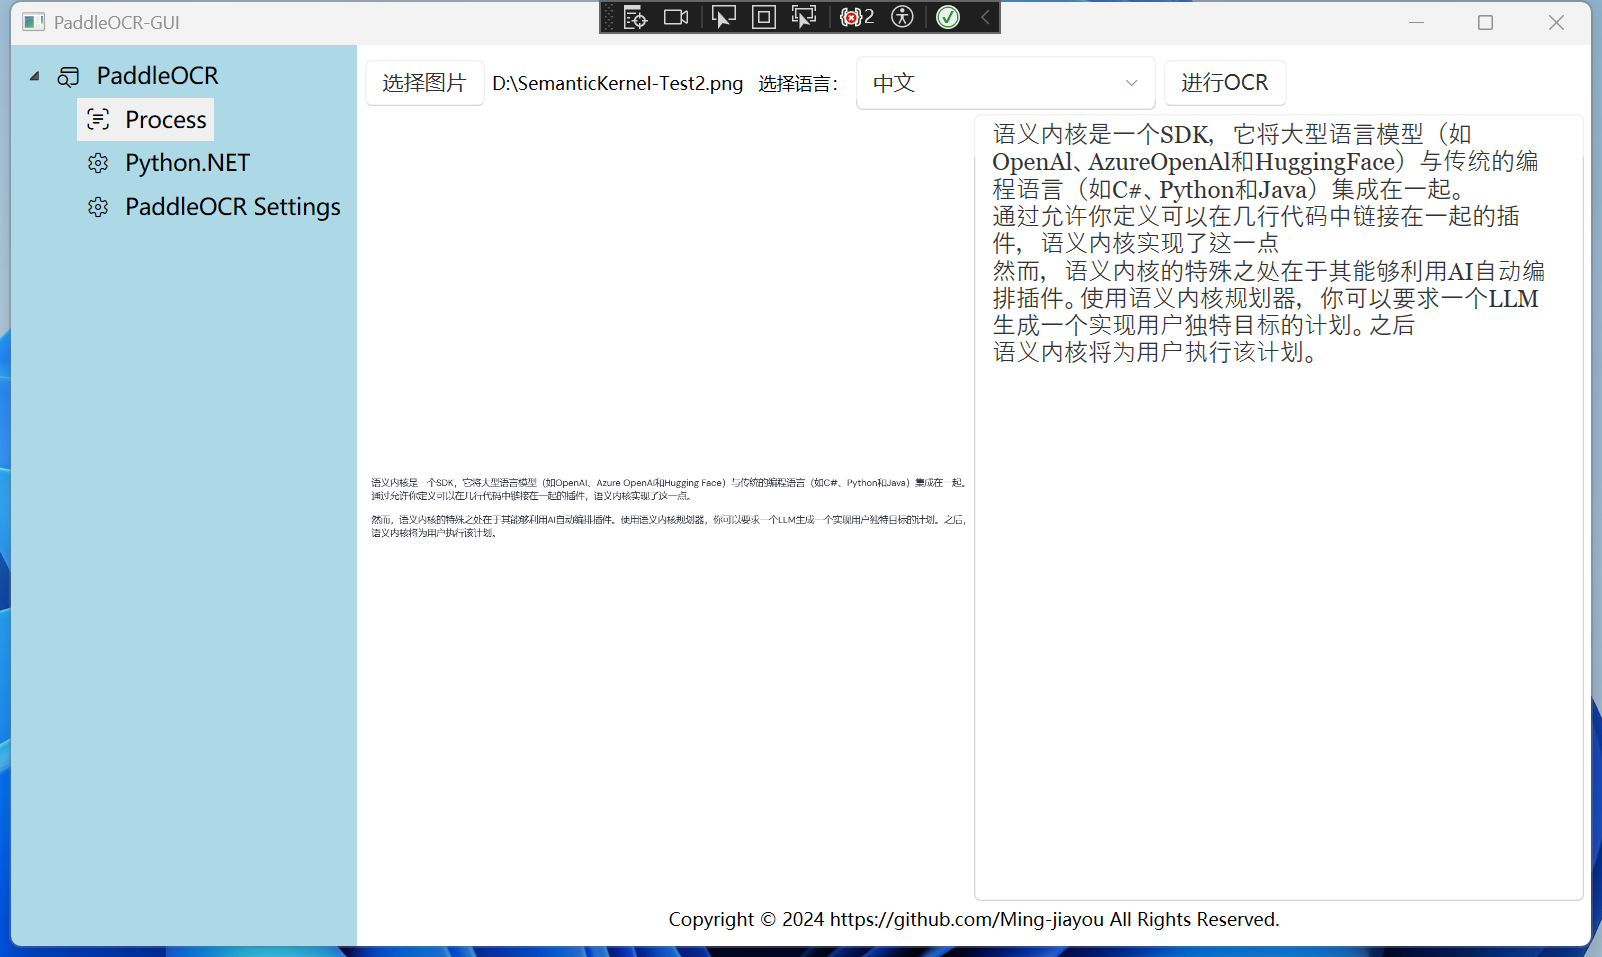Open the XAML binding failures indicator showing 2
The image size is (1602, 957).
coord(855,17)
